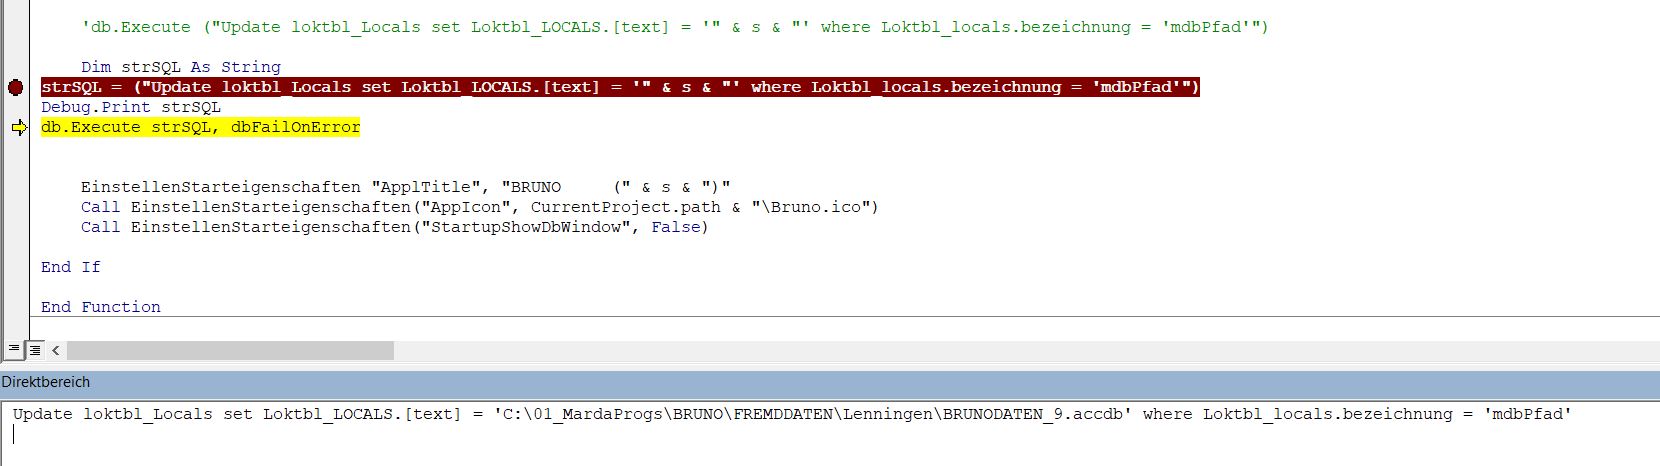
Task: Click the yellow execution pointer arrow
Action: tap(18, 128)
